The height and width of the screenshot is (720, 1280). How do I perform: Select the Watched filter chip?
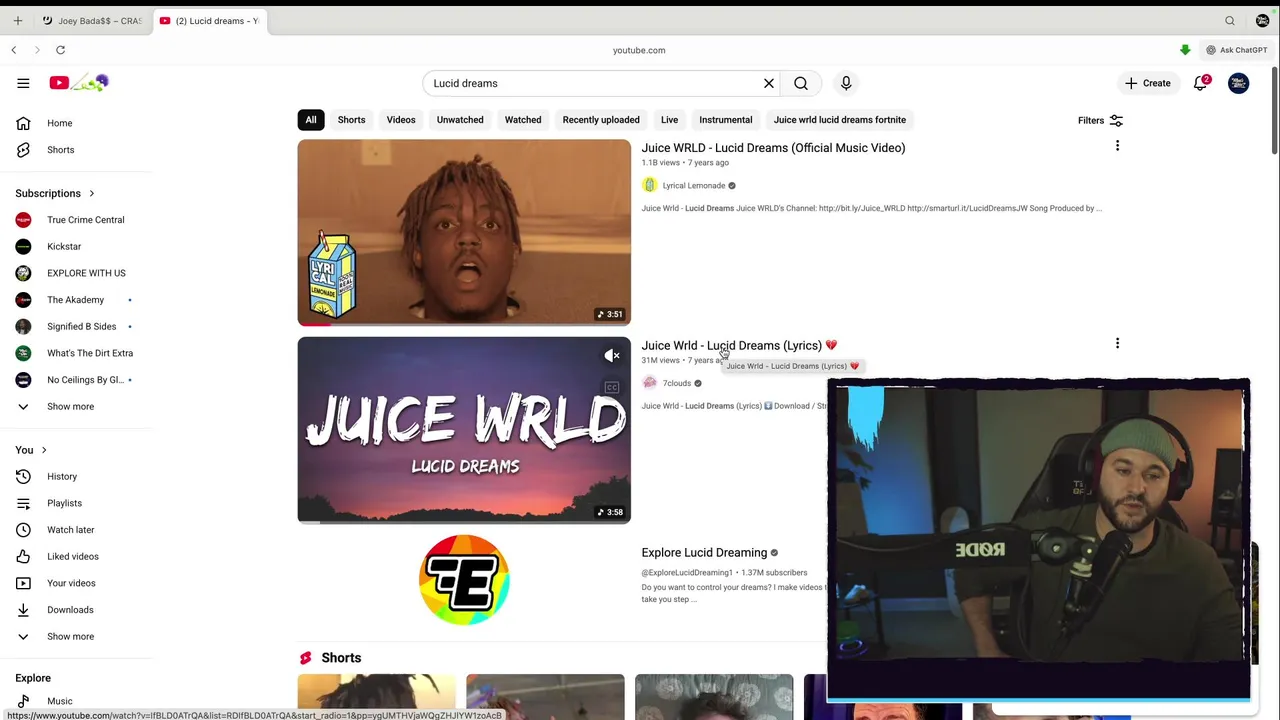pyautogui.click(x=523, y=120)
